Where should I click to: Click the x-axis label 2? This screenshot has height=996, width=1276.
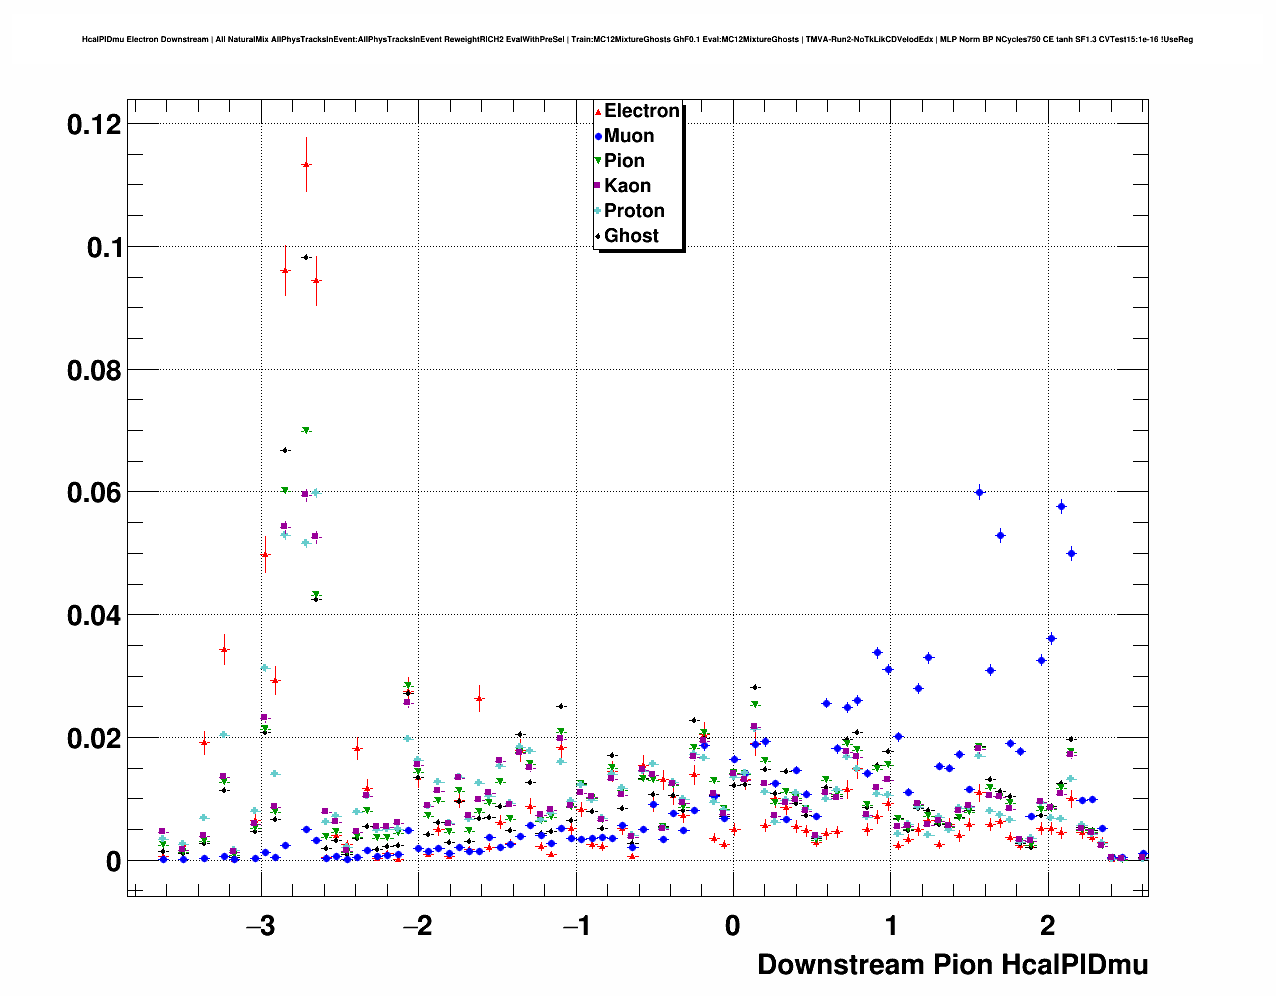coord(1048,926)
